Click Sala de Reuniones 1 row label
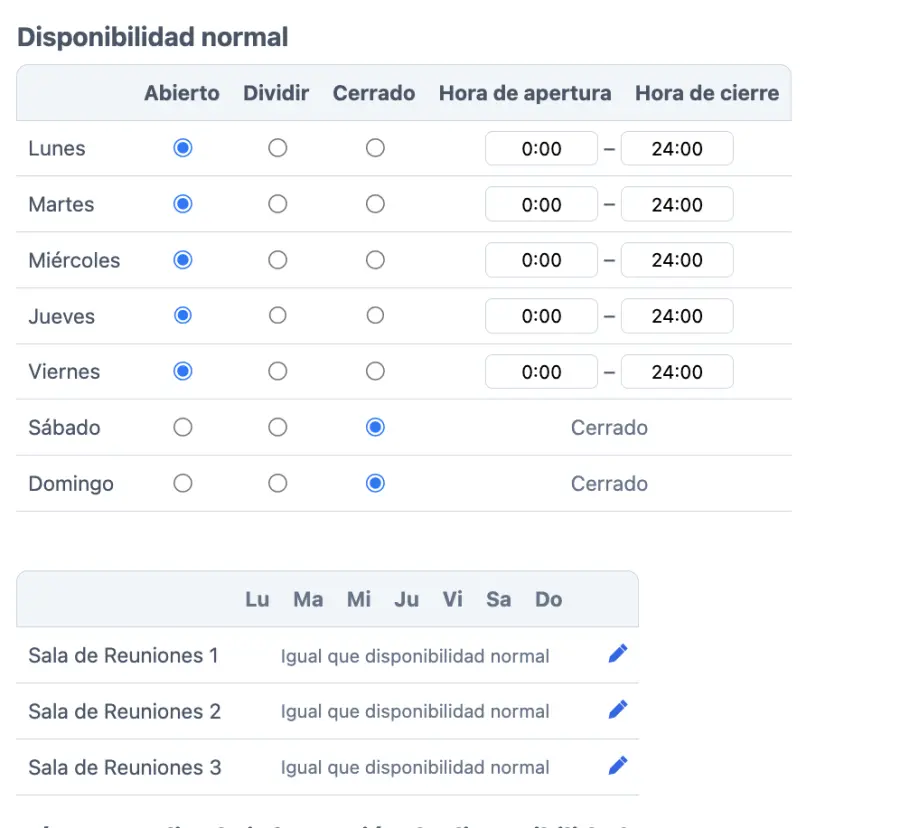Viewport: 900px width, 828px height. click(123, 656)
